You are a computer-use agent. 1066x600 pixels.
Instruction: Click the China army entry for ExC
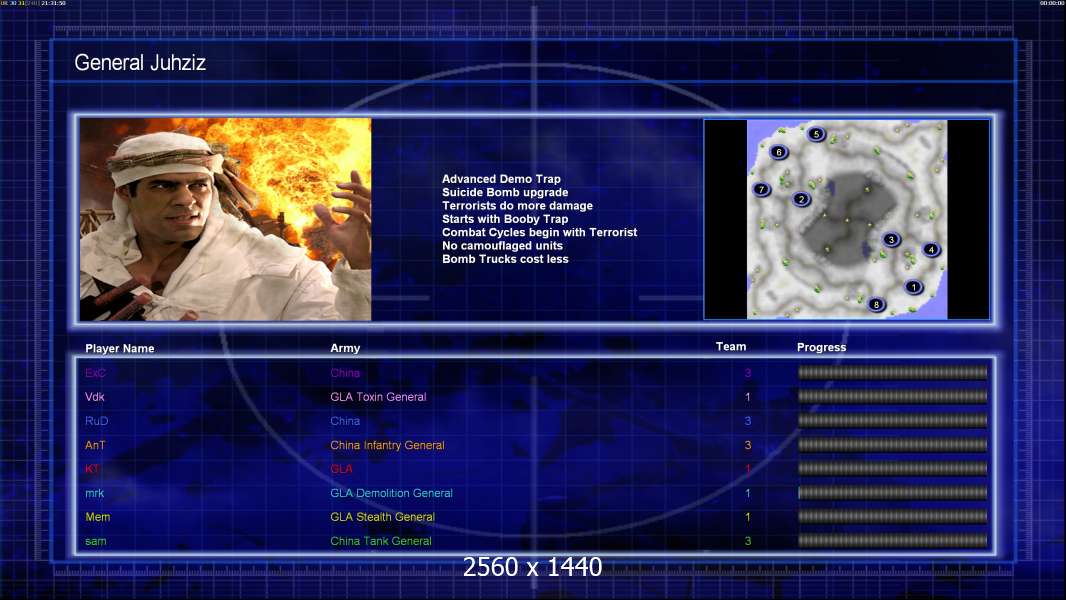click(345, 373)
